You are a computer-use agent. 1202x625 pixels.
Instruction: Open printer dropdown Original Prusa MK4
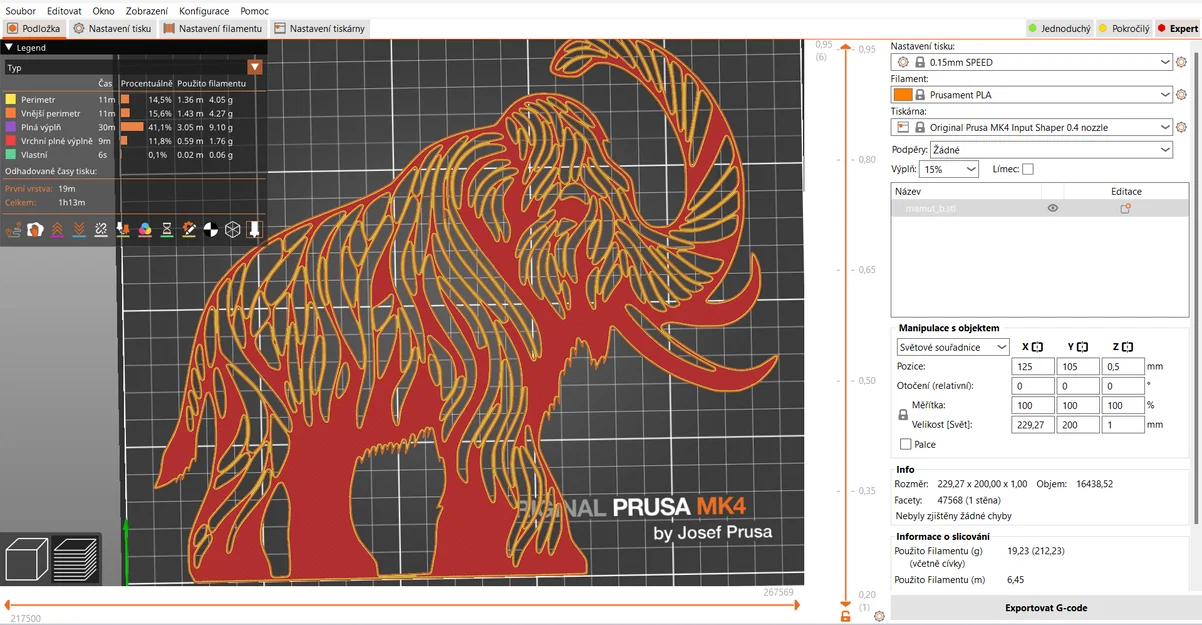tap(1031, 128)
